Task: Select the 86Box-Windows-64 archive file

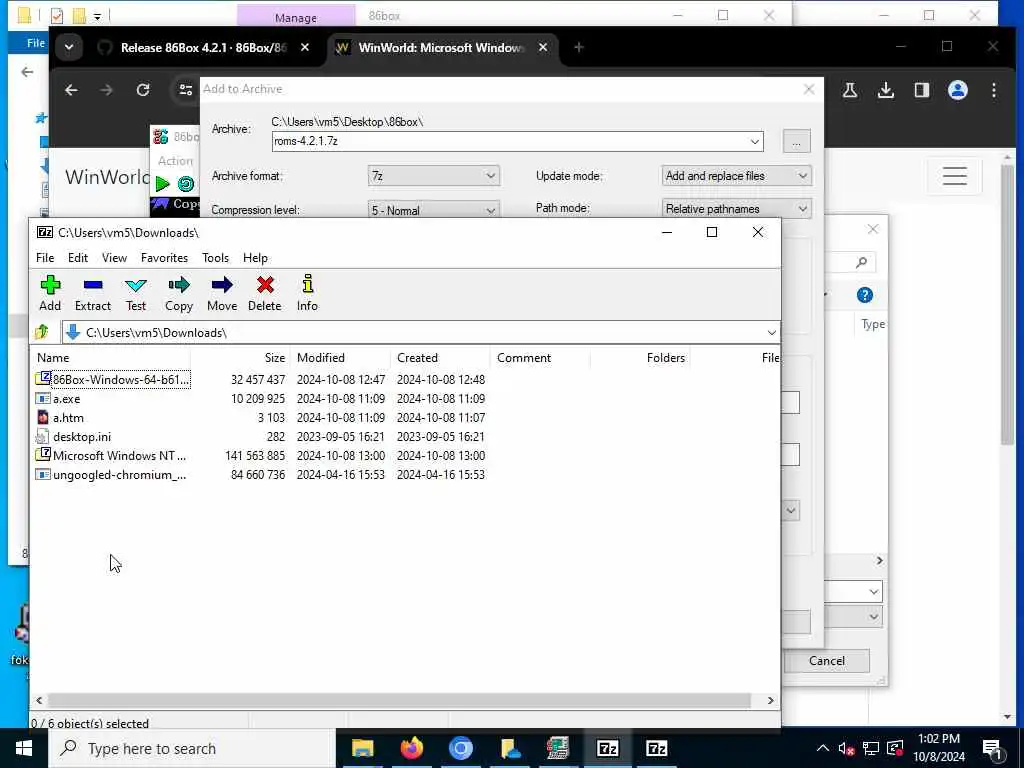Action: [113, 379]
